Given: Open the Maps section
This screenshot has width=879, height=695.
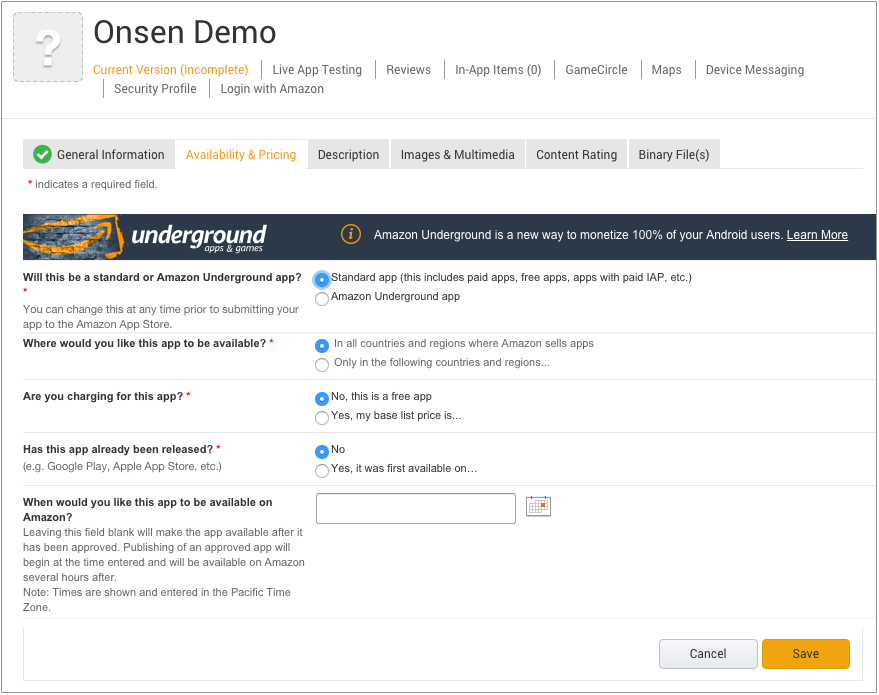Looking at the screenshot, I should 666,70.
